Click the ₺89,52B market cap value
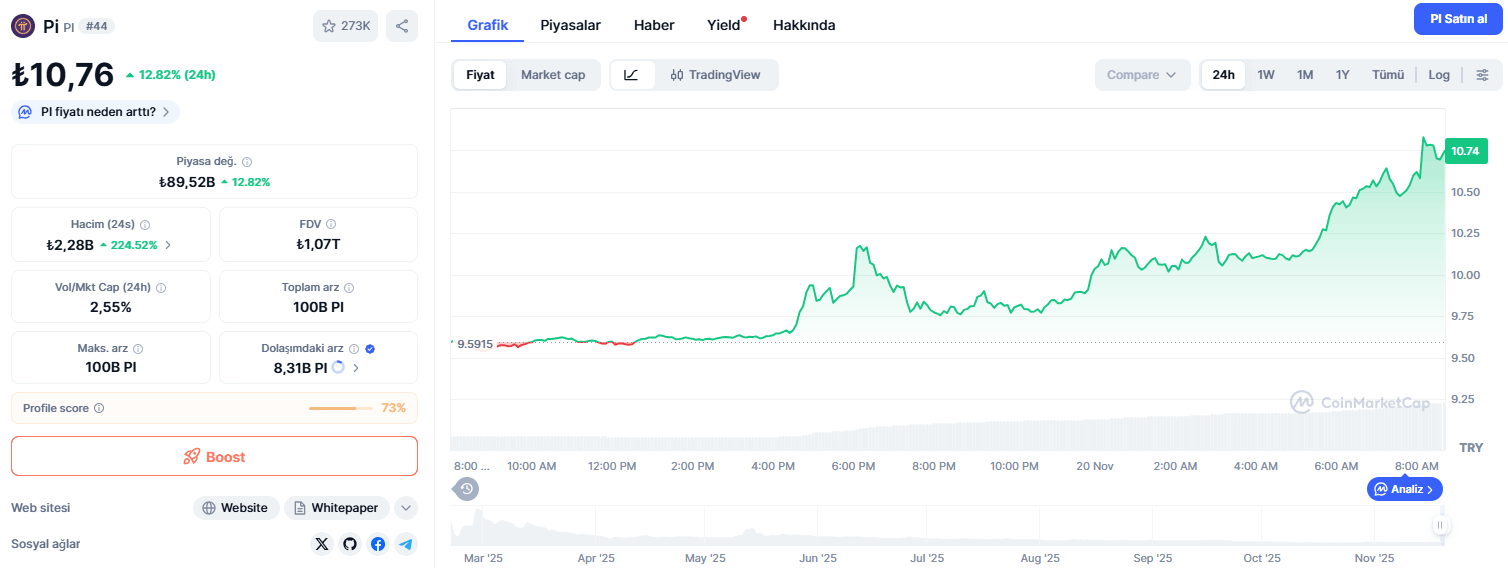Screen dimensions: 1508x568 [x=187, y=182]
